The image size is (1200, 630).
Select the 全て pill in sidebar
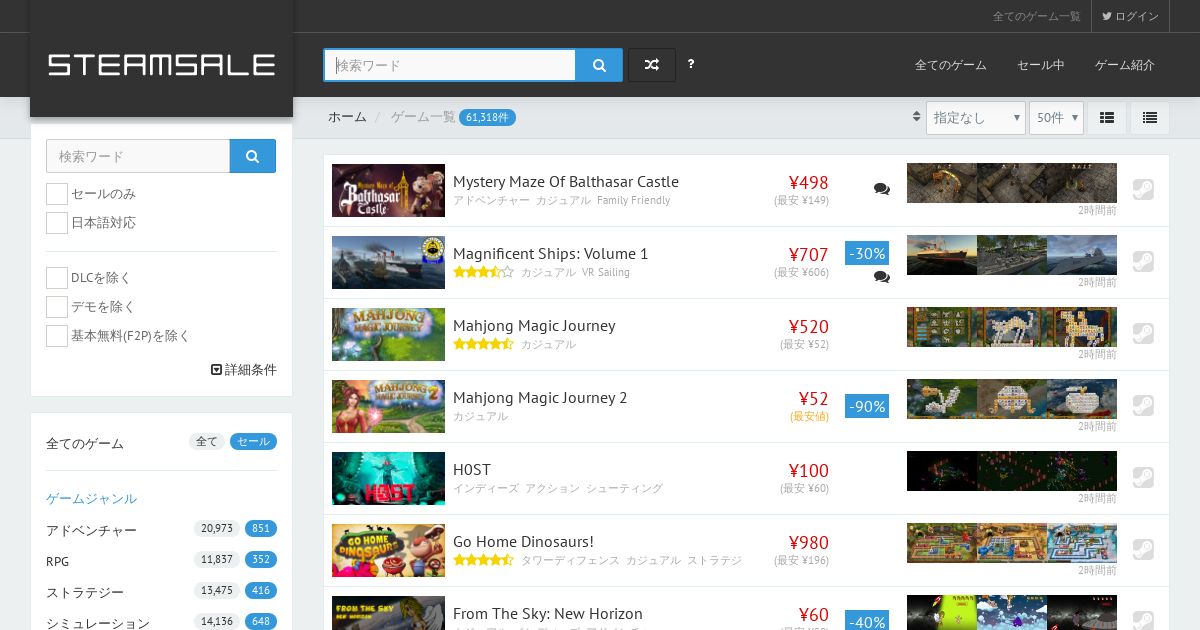click(207, 442)
